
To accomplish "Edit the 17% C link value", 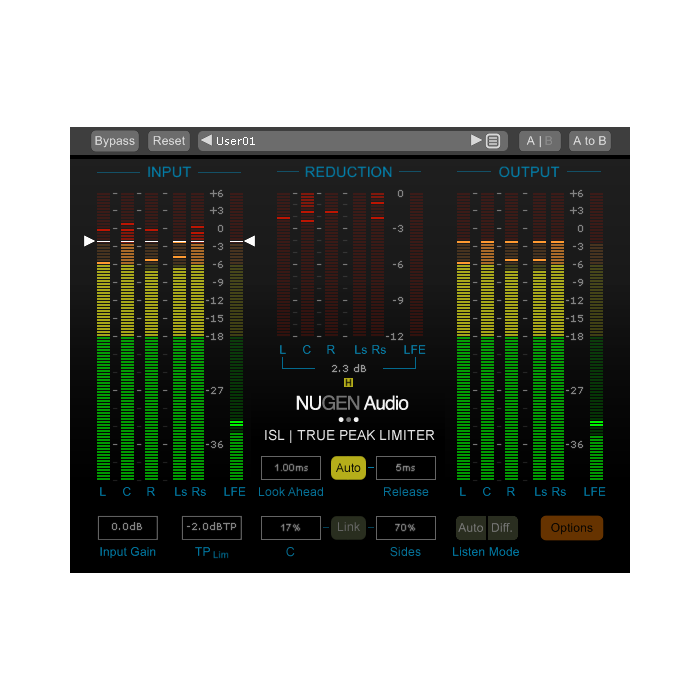I will tap(291, 528).
